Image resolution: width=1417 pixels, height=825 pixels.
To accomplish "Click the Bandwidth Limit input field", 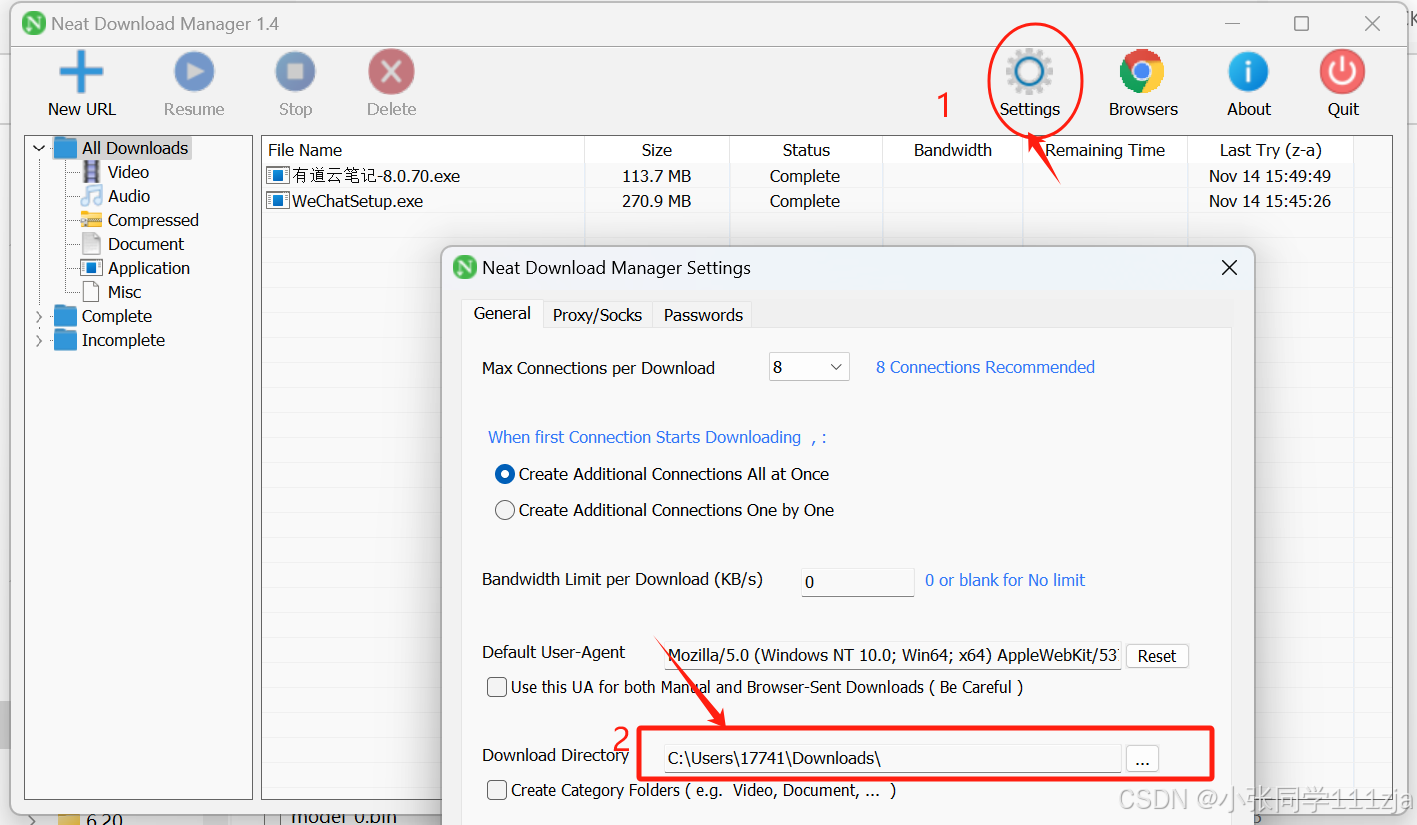I will click(x=857, y=581).
